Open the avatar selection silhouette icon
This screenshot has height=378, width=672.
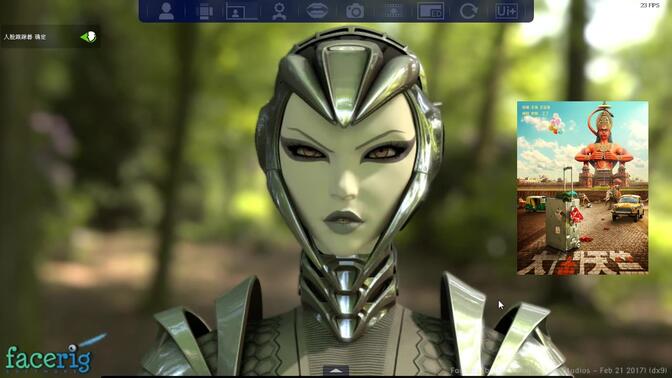pyautogui.click(x=166, y=11)
